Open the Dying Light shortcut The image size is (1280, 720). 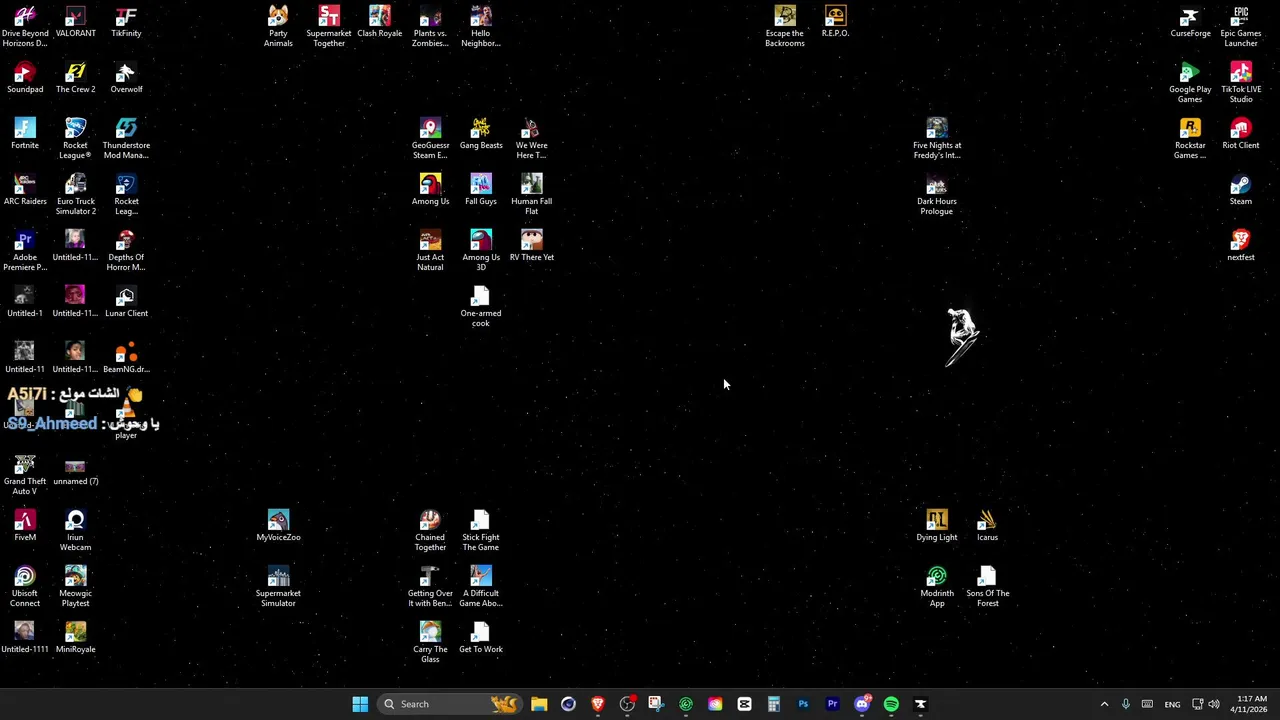937,526
